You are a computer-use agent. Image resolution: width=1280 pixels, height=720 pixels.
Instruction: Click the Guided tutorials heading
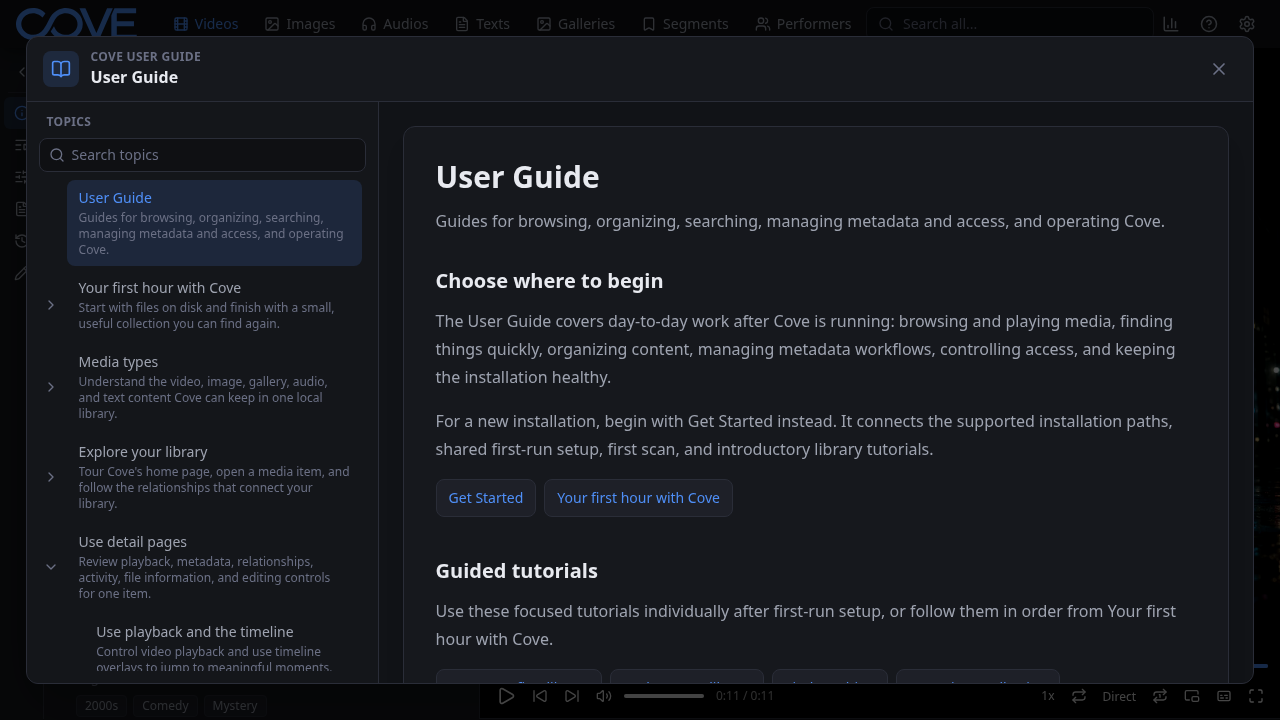(516, 571)
